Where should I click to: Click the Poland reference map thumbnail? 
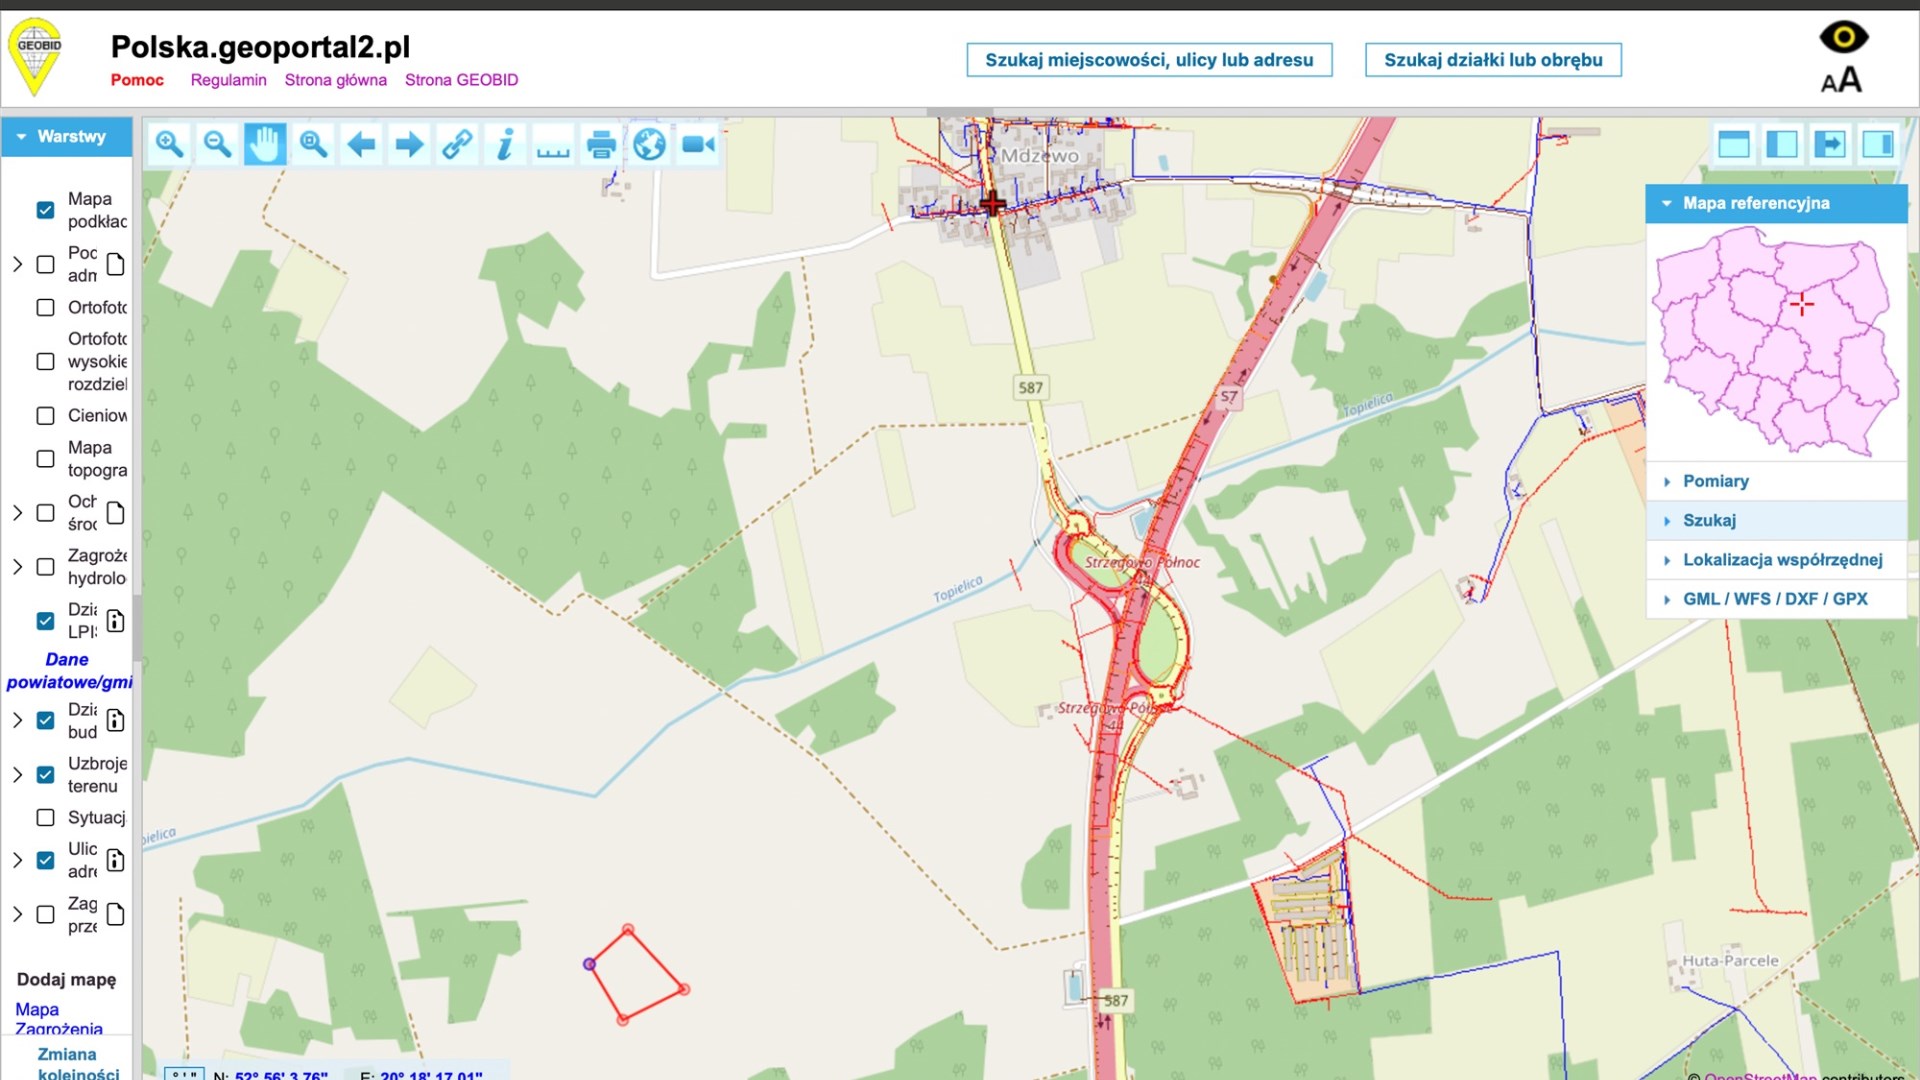[1776, 341]
